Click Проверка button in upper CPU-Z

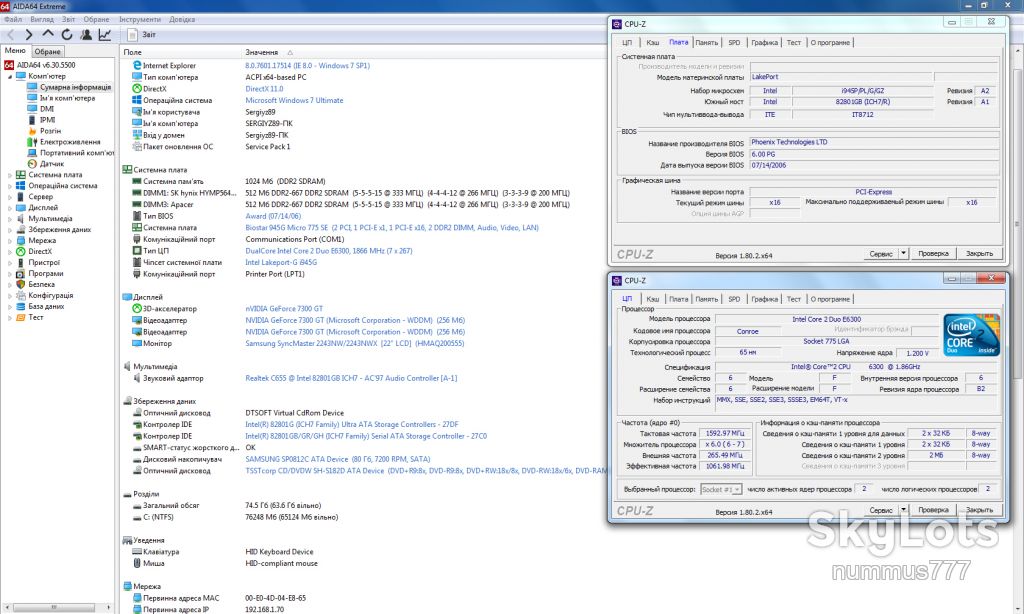933,253
